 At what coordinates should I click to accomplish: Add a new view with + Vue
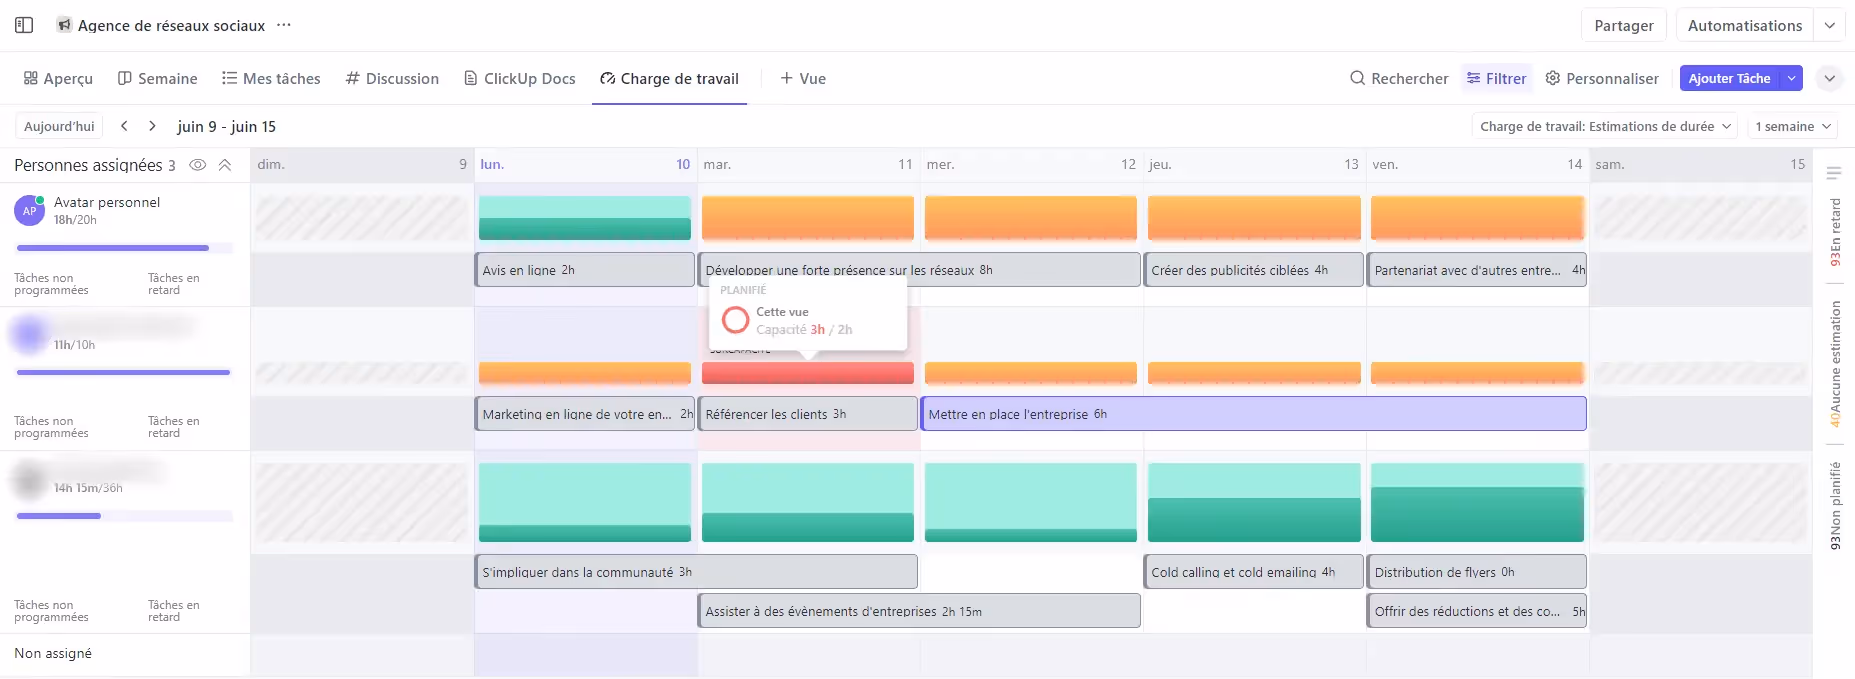(x=802, y=78)
